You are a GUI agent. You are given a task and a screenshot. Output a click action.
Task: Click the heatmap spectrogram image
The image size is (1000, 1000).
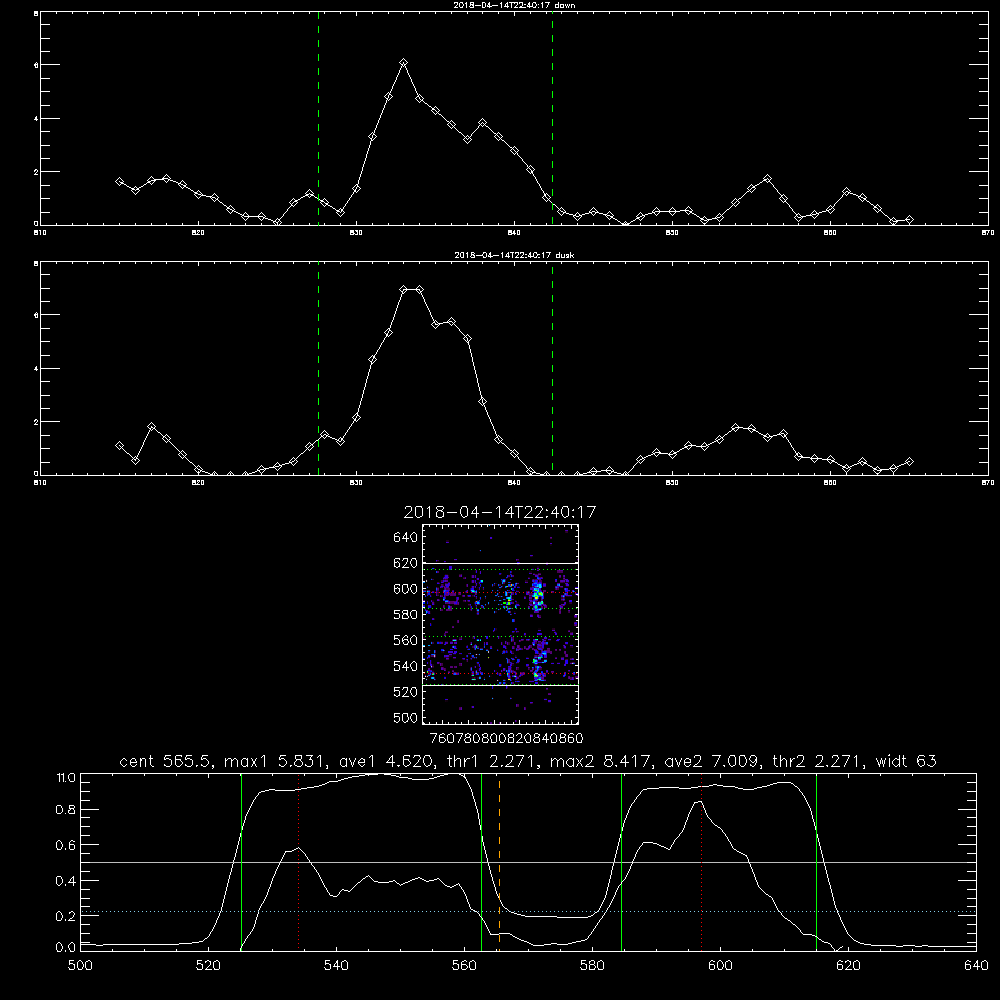point(501,624)
